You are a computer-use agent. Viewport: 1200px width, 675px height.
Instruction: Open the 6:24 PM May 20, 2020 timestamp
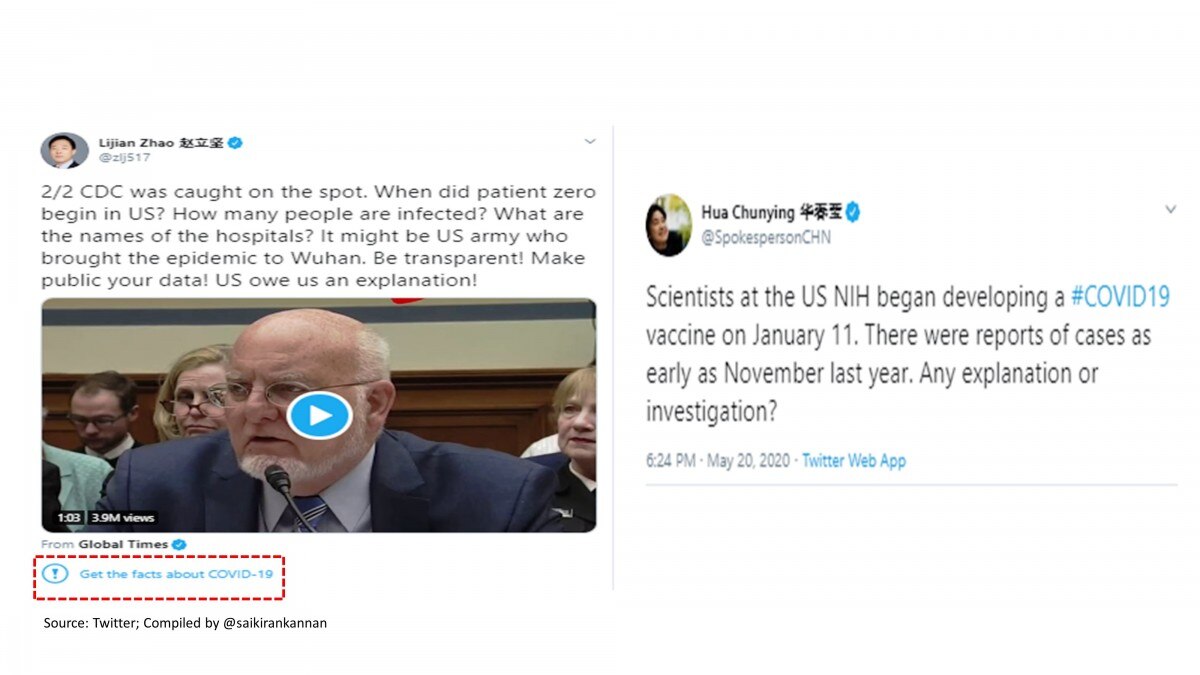point(717,461)
